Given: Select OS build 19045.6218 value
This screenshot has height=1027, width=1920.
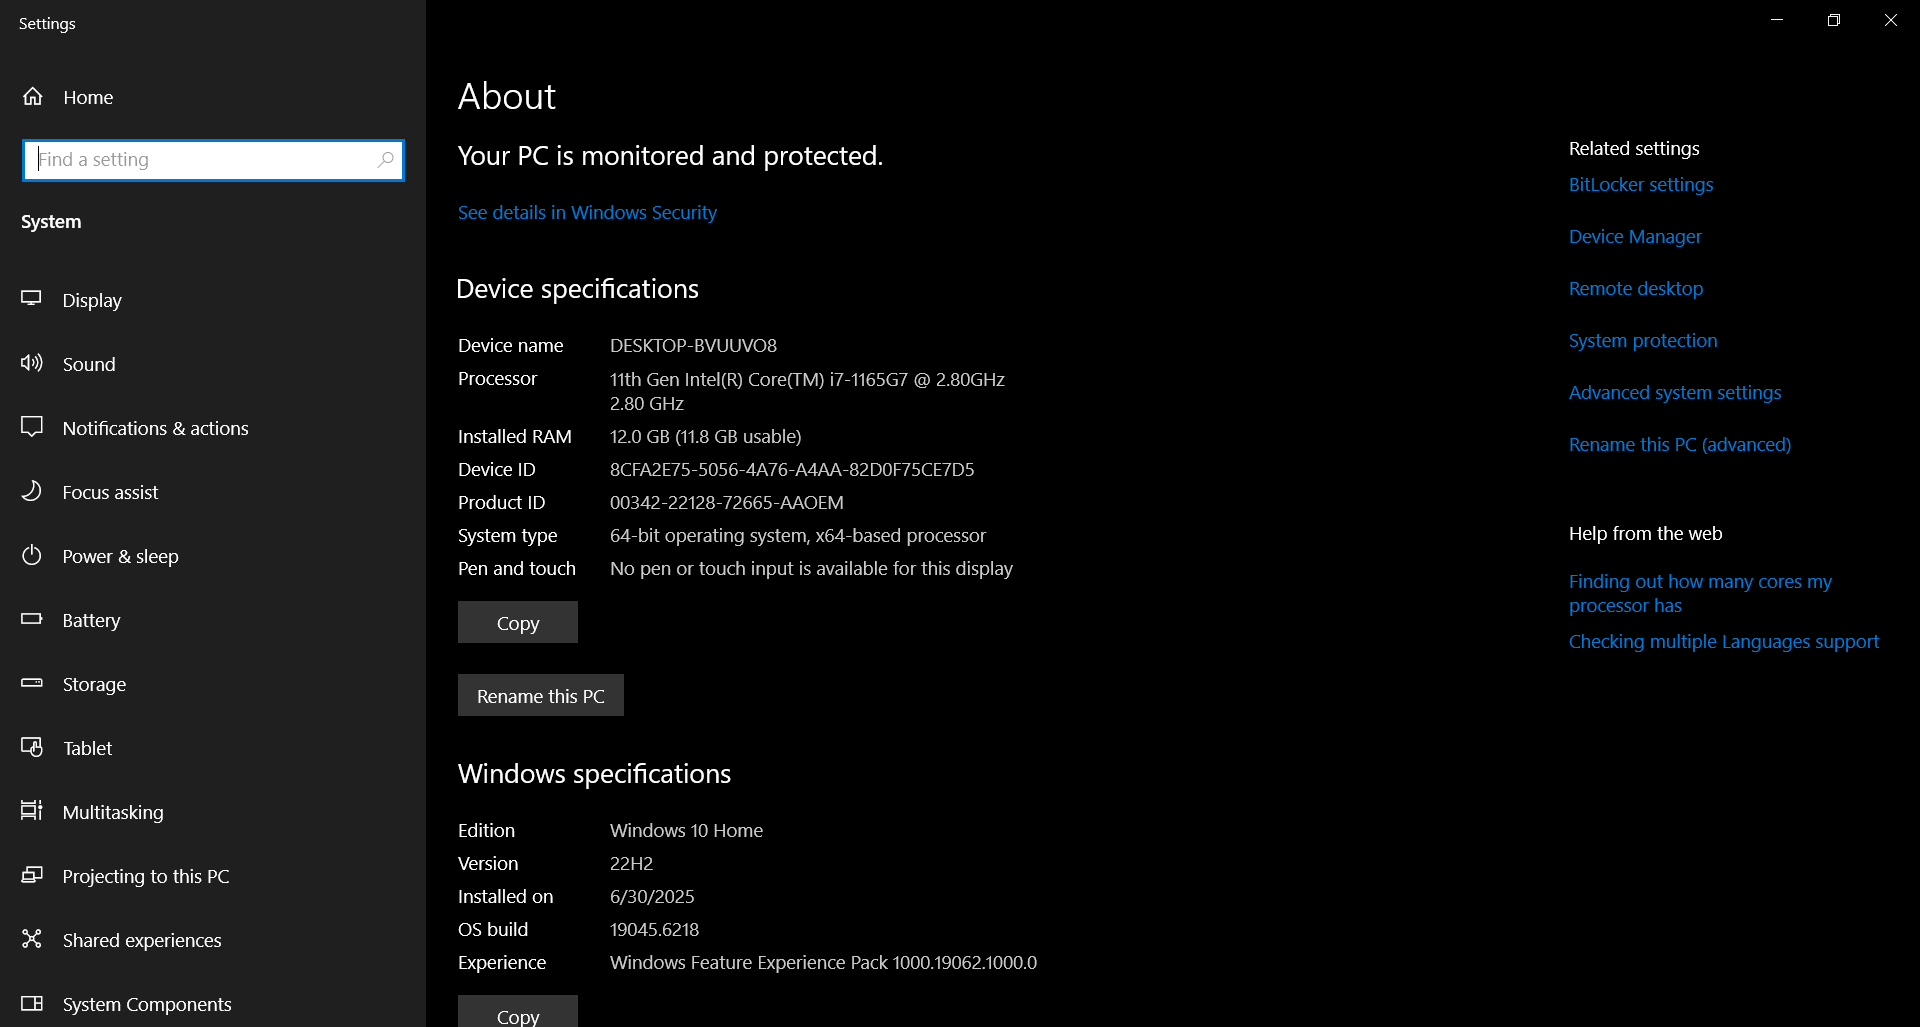Looking at the screenshot, I should coord(654,930).
